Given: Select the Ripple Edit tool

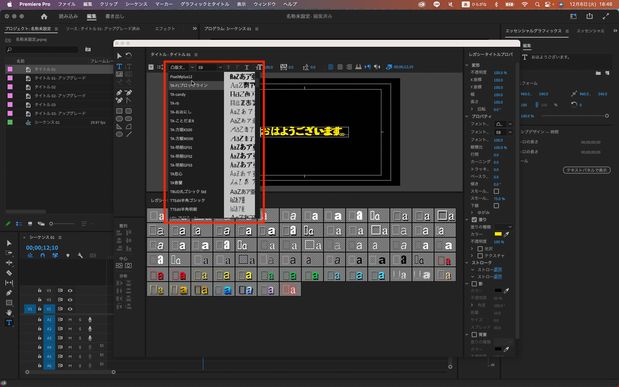Looking at the screenshot, I should tap(9, 263).
